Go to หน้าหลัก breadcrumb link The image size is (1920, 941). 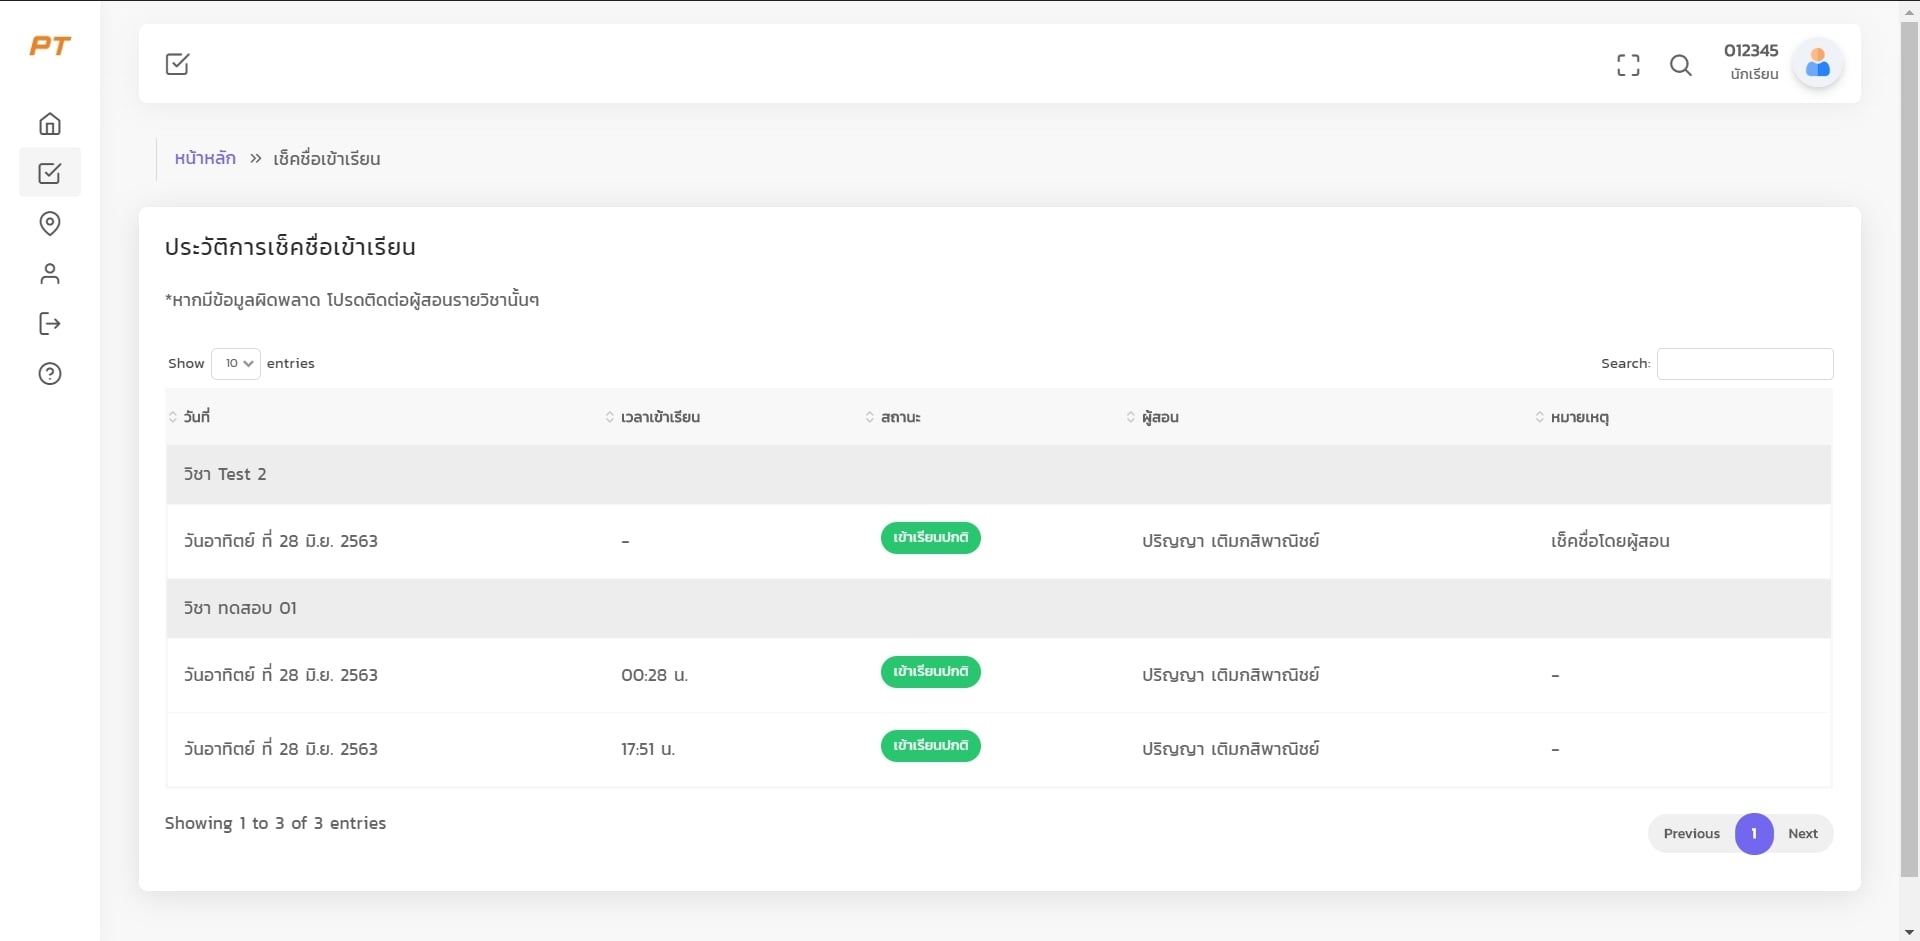coord(205,158)
